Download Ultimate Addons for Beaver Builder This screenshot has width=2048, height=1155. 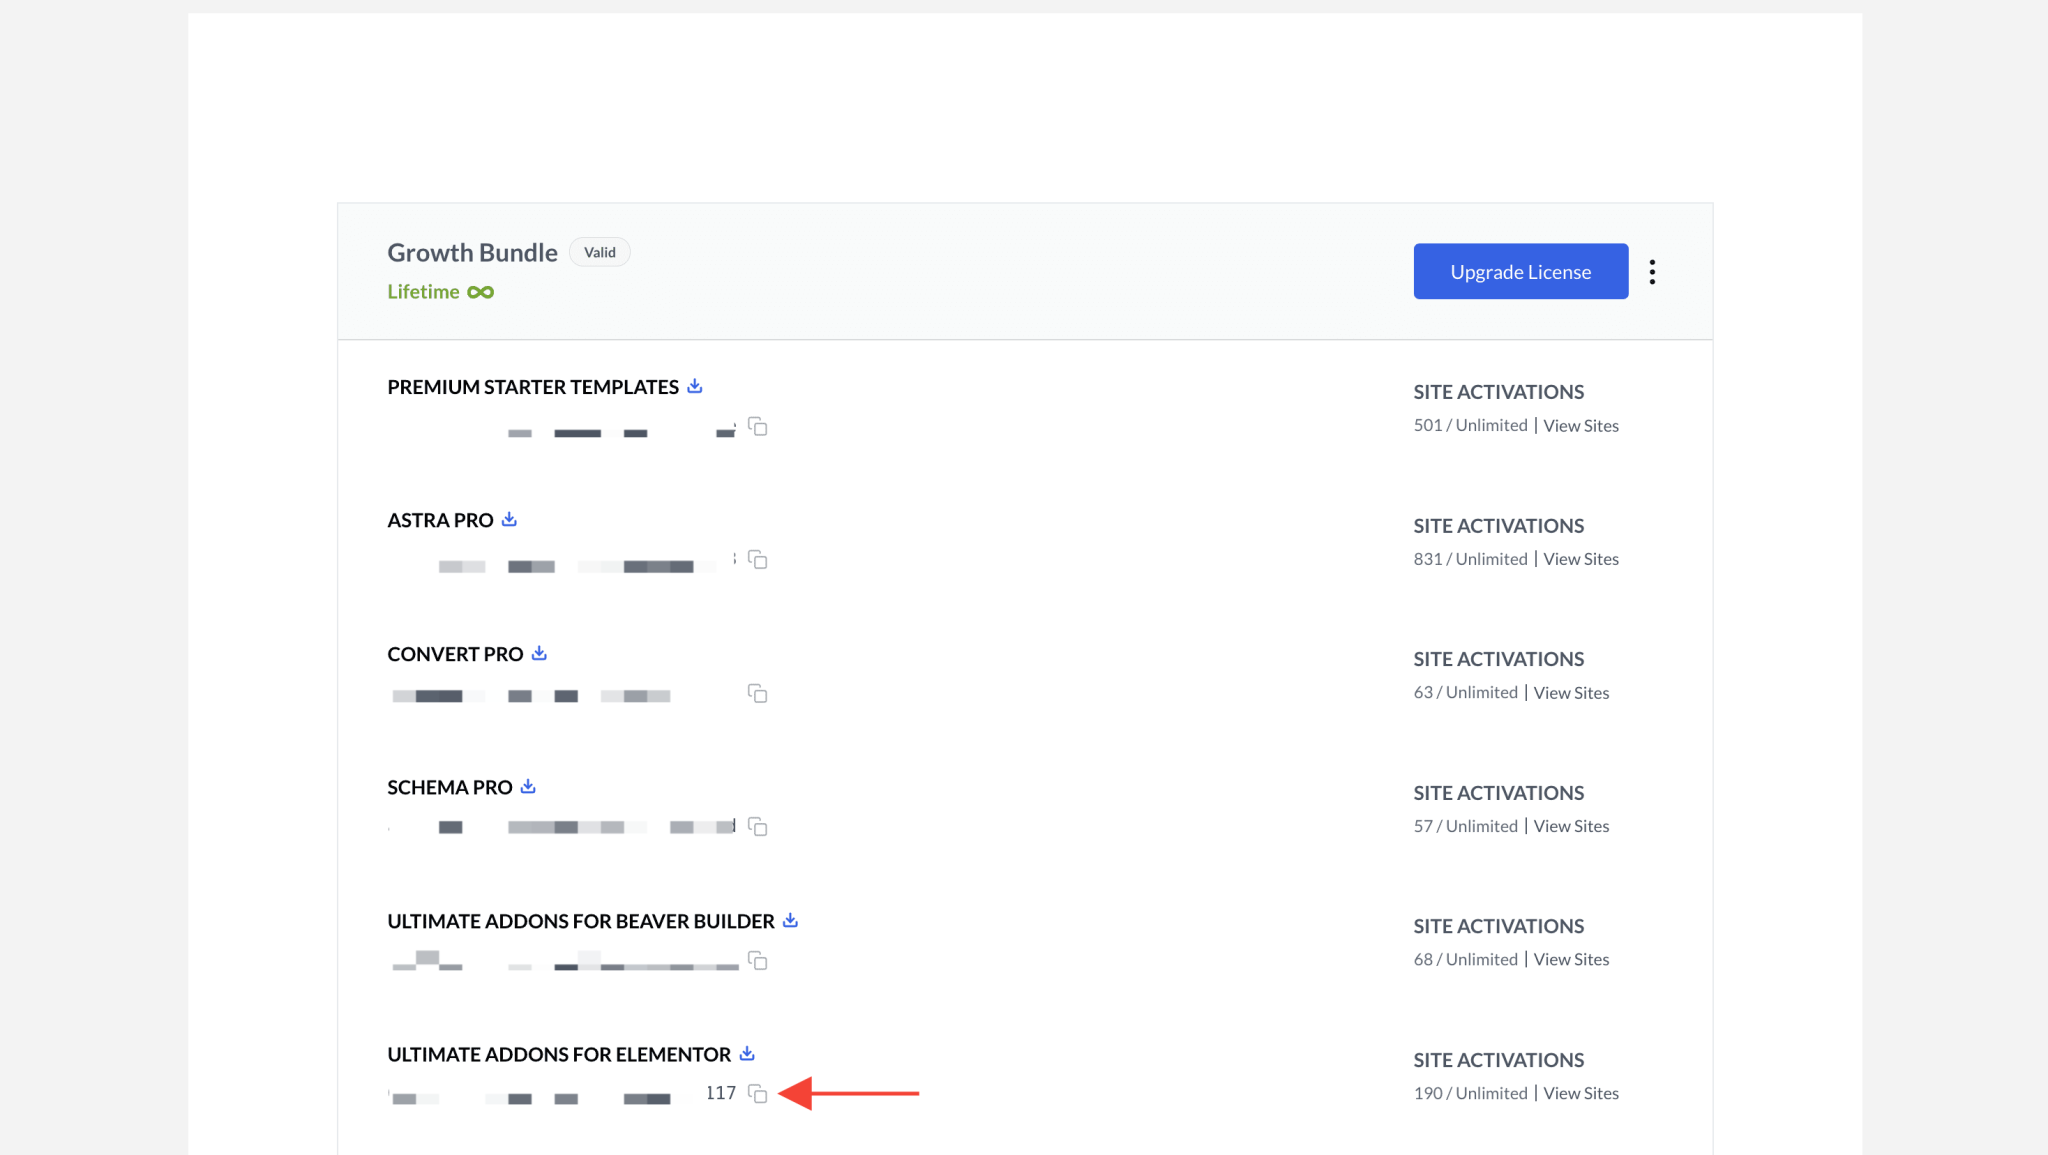790,920
